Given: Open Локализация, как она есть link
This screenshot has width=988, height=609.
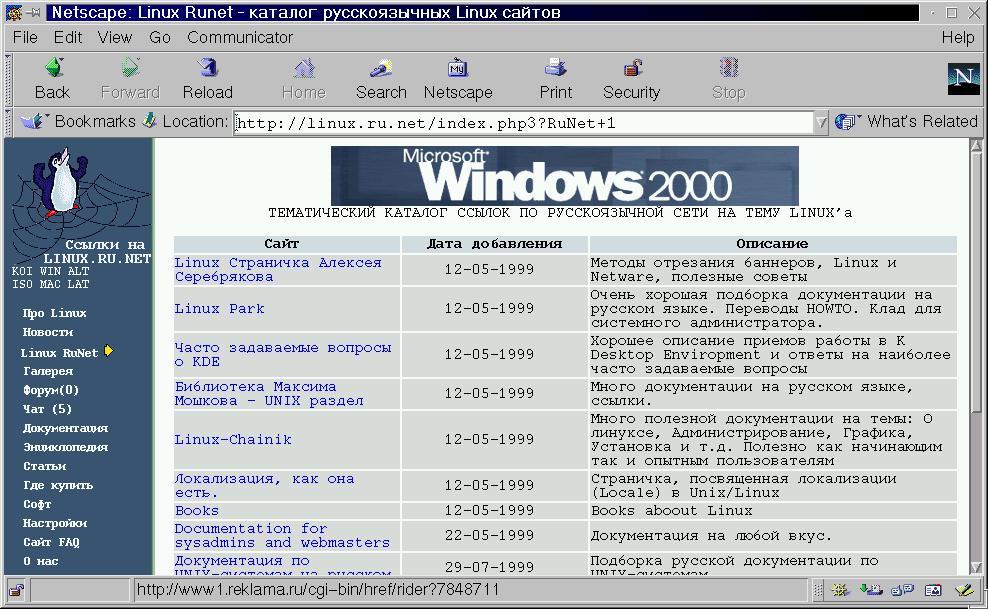Looking at the screenshot, I should [264, 486].
